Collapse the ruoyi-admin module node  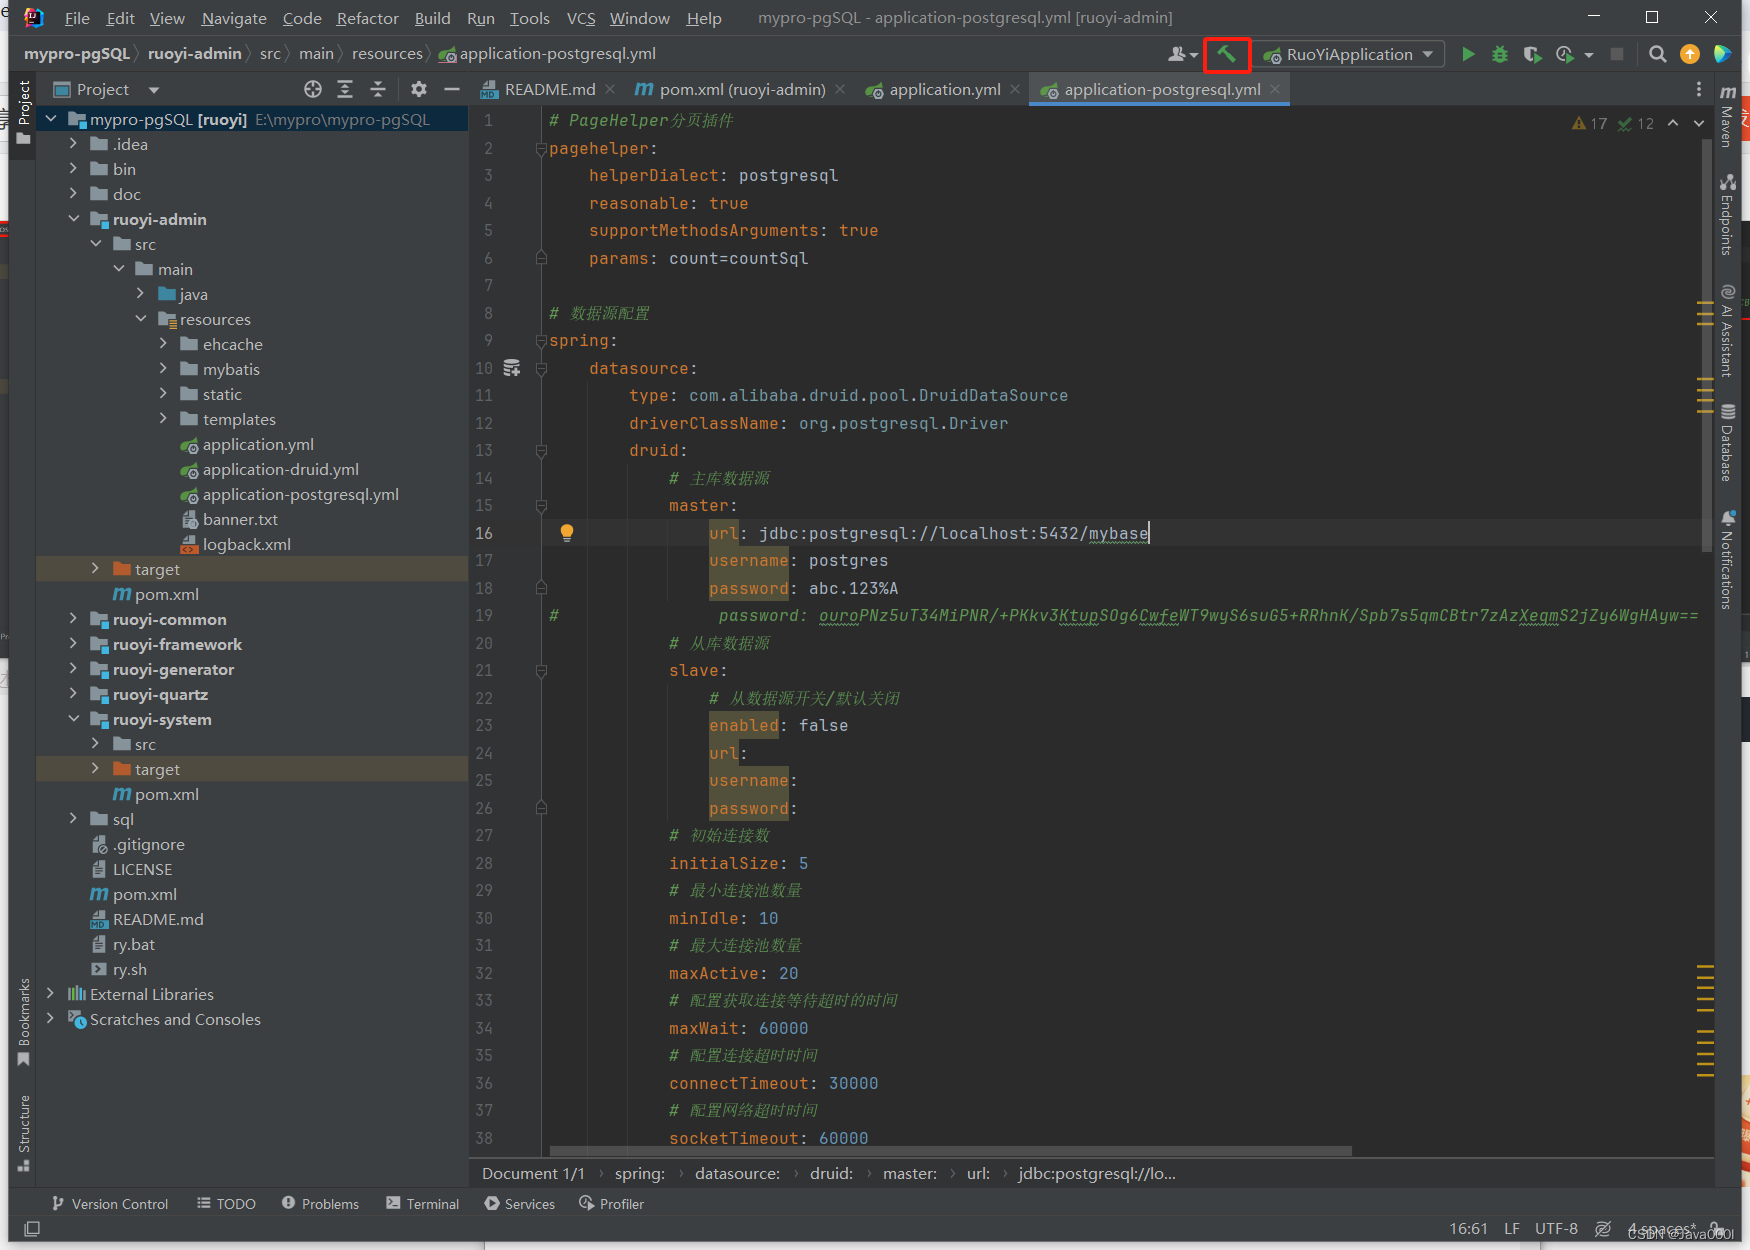(74, 219)
